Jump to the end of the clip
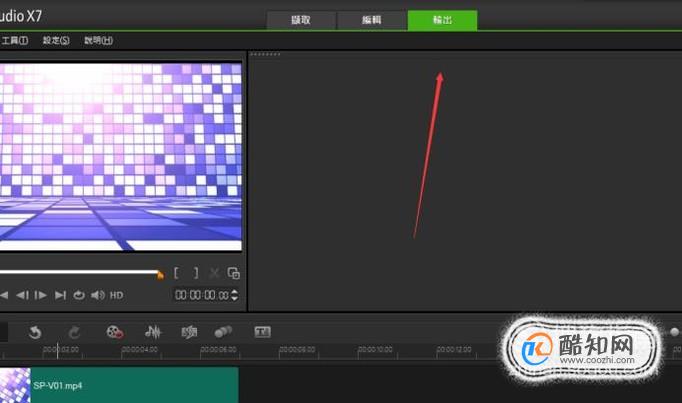The image size is (682, 403). (x=60, y=295)
